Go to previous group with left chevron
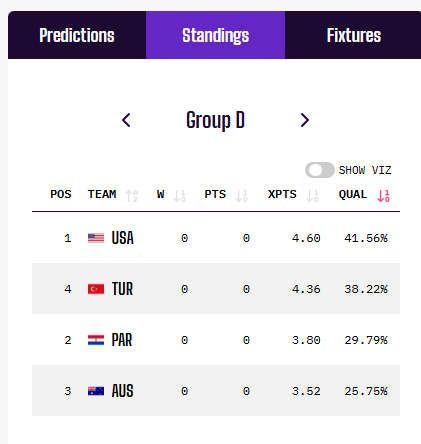This screenshot has width=421, height=444. 126,120
